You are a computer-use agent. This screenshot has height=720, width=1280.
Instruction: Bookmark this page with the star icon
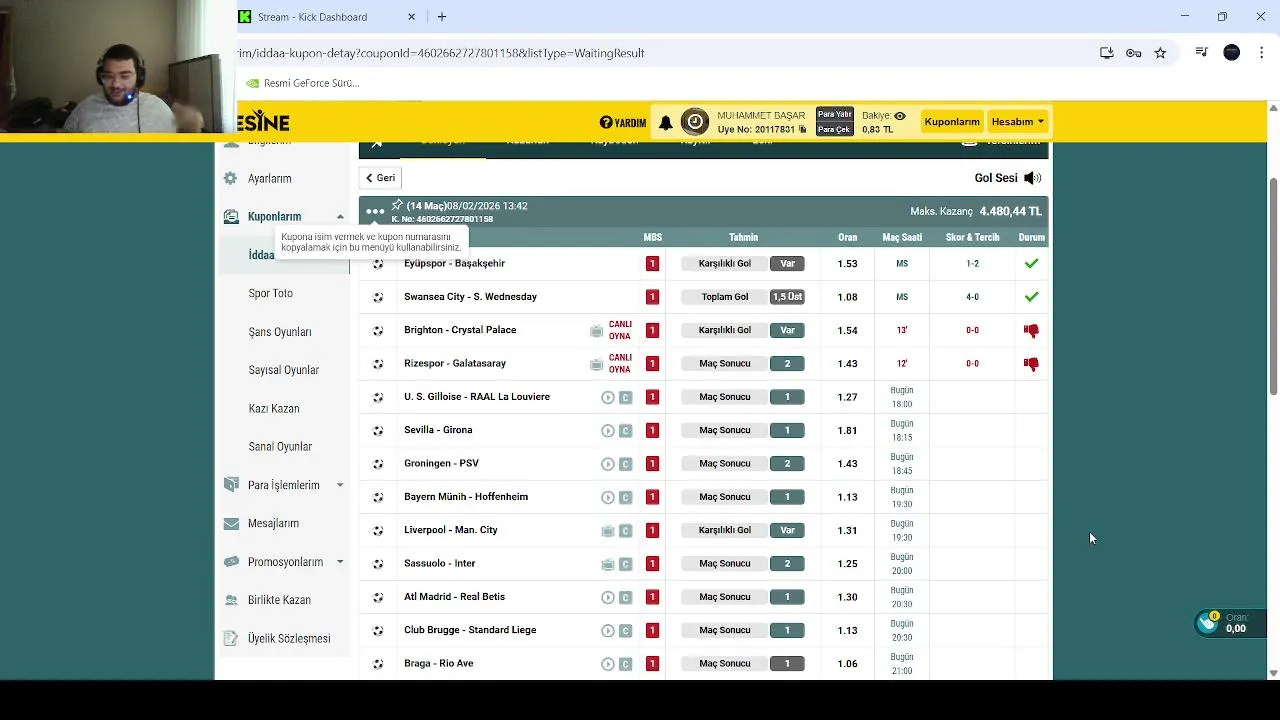point(1160,53)
